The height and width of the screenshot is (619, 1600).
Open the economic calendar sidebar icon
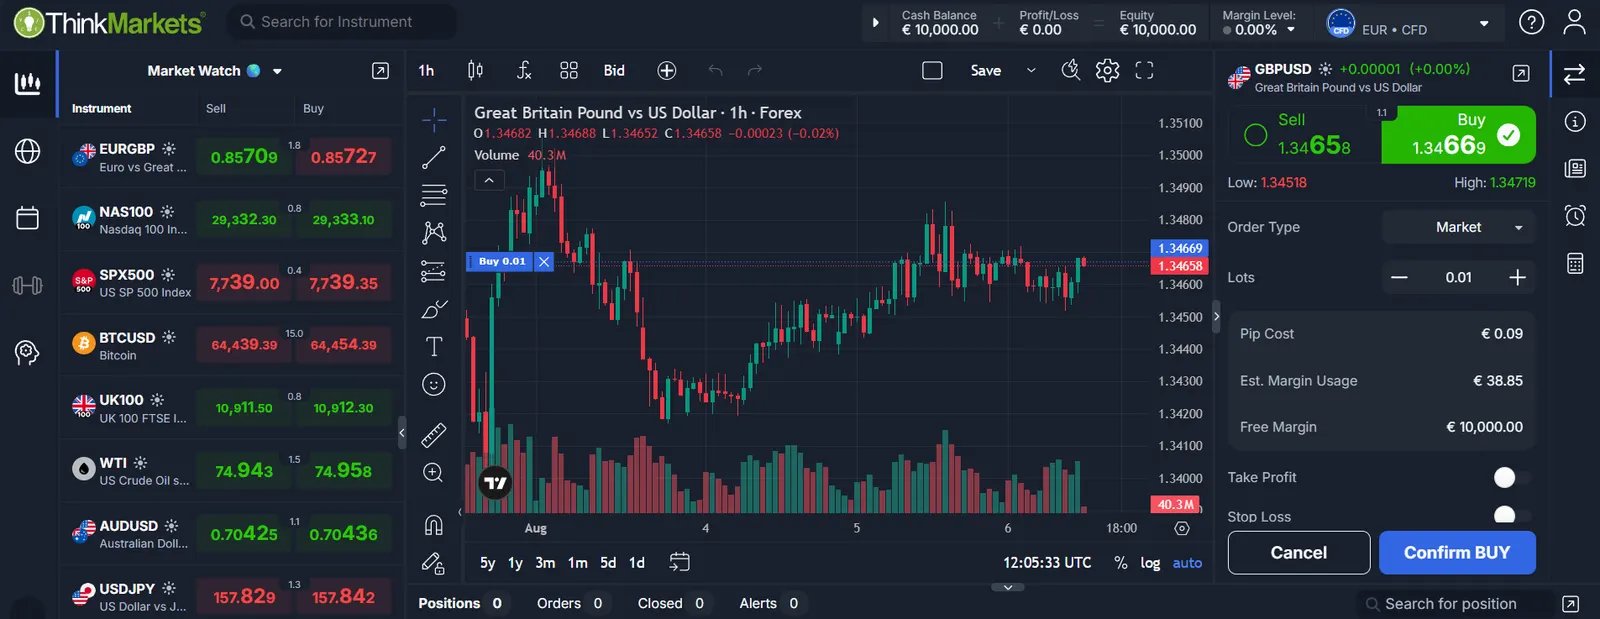tap(28, 218)
